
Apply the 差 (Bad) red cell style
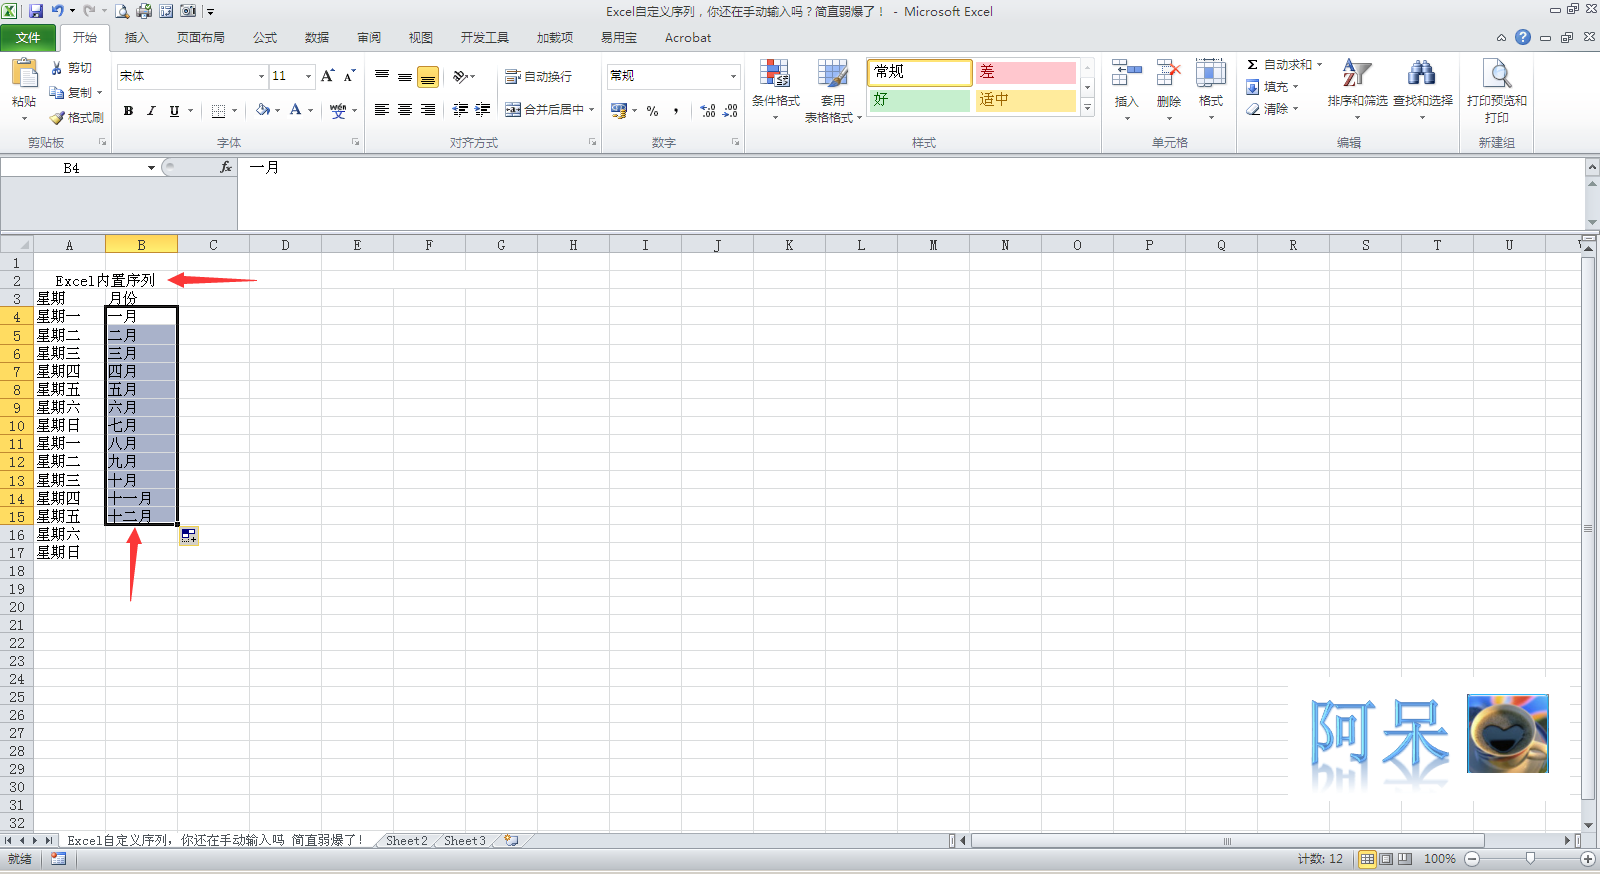point(1025,72)
